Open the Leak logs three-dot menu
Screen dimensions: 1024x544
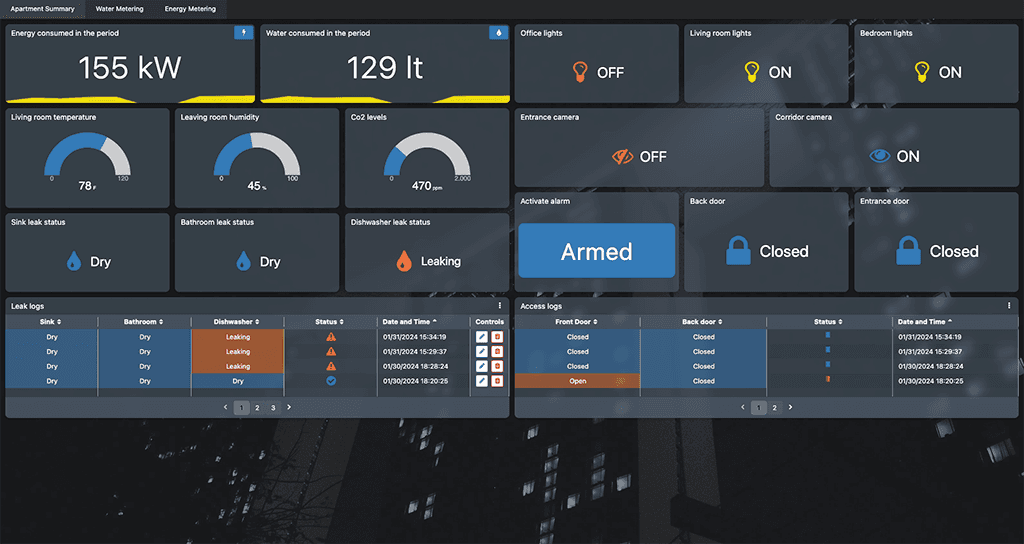pyautogui.click(x=500, y=305)
